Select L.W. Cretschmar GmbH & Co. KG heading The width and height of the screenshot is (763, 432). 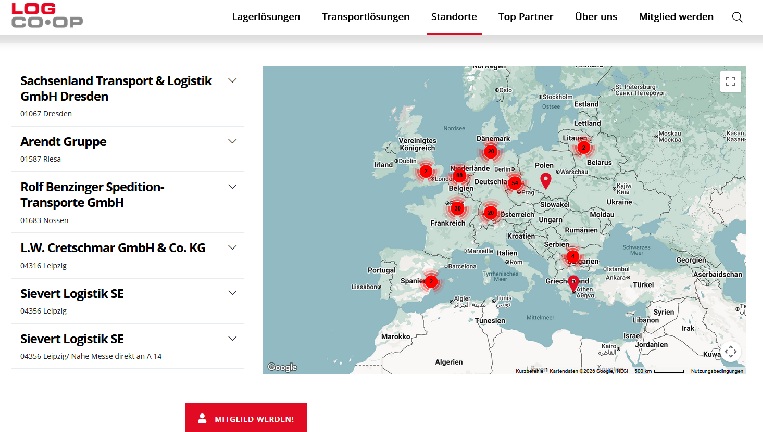(x=113, y=248)
